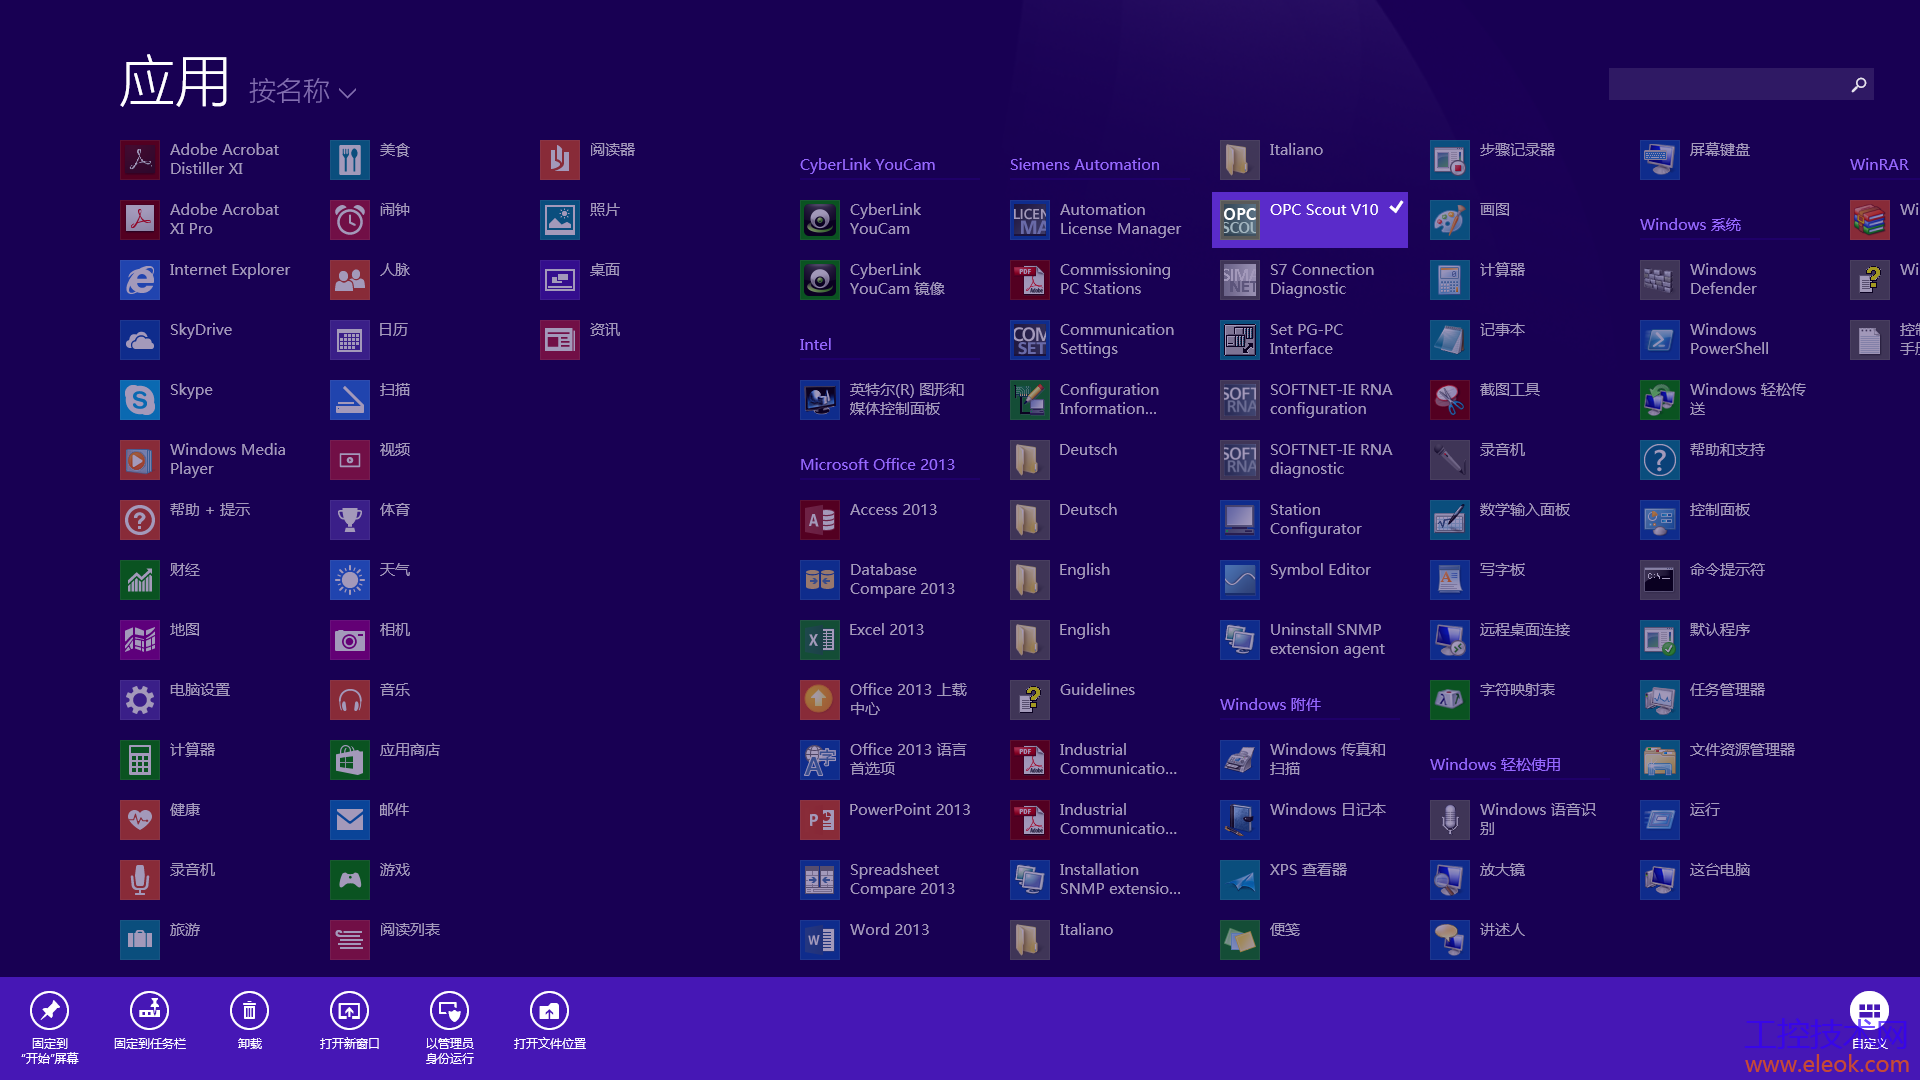Click the 卸载 uninstall button
This screenshot has height=1080, width=1920.
(x=250, y=1022)
